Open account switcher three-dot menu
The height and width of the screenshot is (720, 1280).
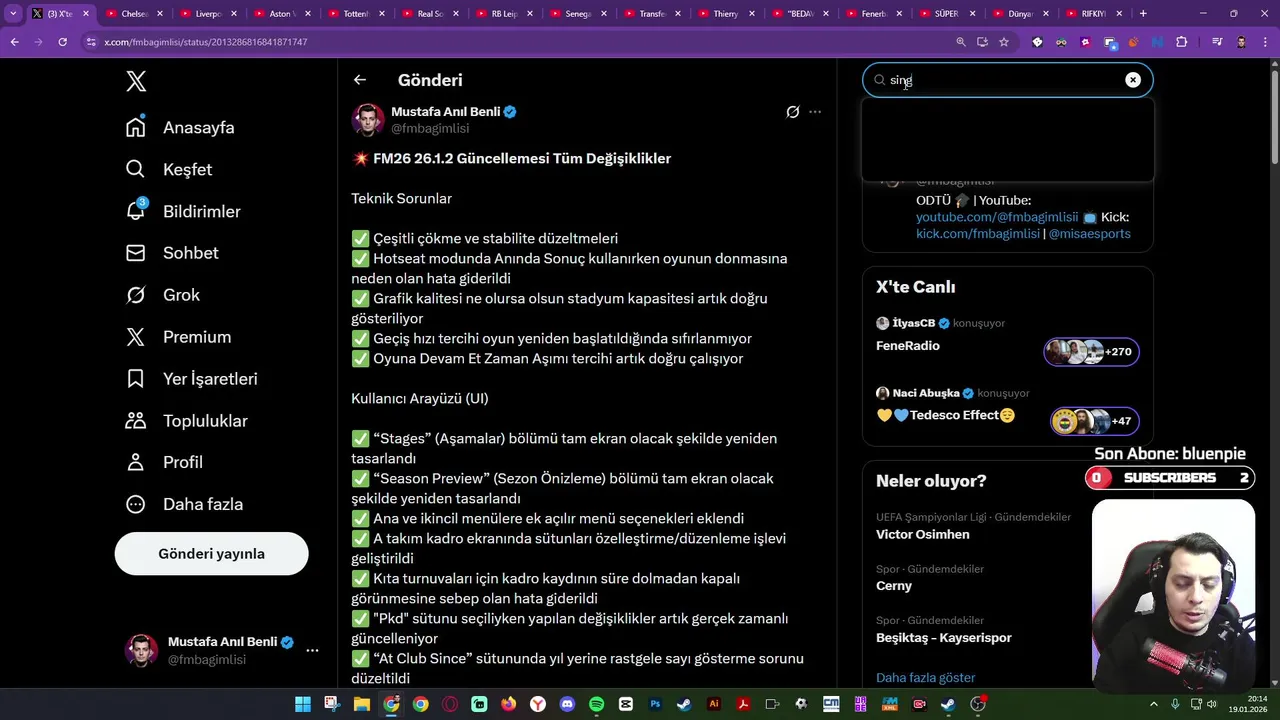click(312, 650)
